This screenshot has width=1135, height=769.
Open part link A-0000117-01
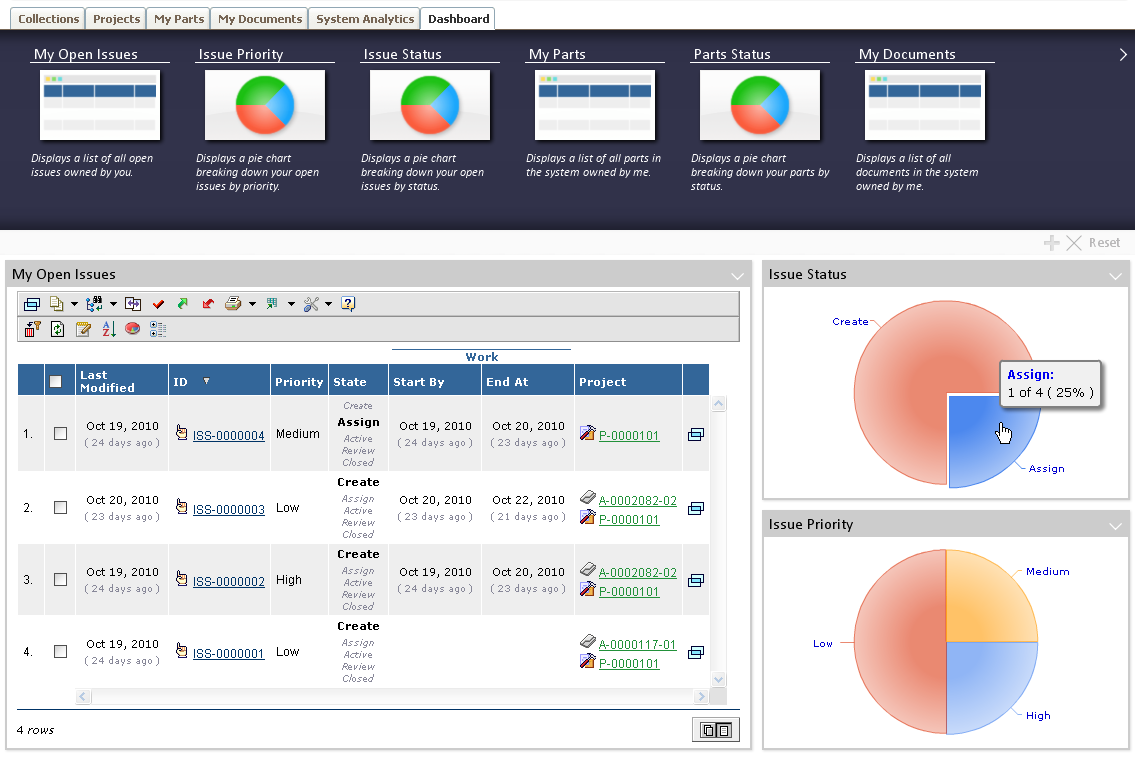click(x=637, y=645)
